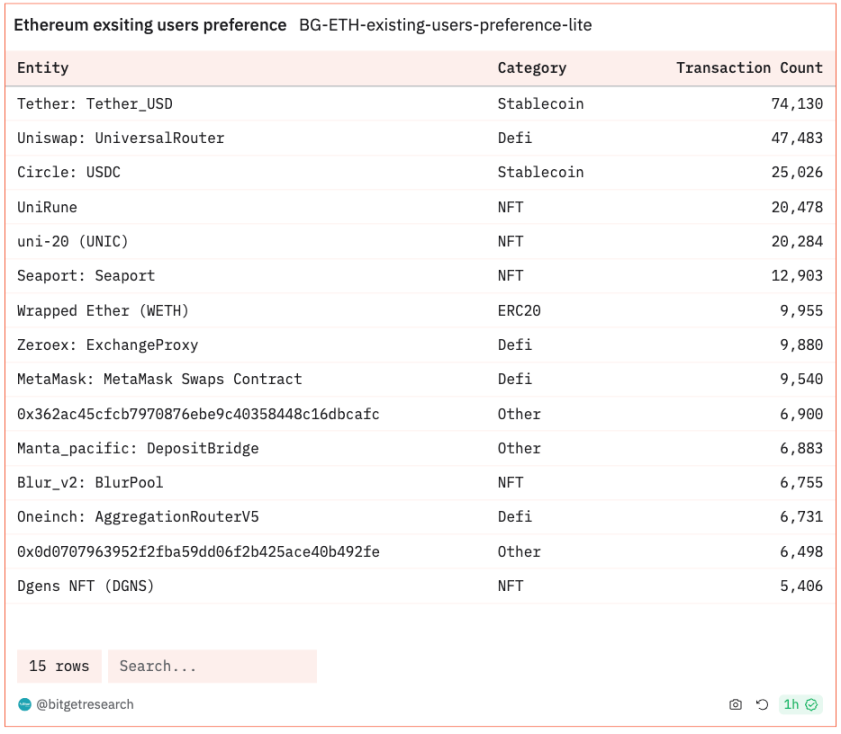Open the @bitgetresearch profile link
Viewport: 841px width, 734px height.
coord(85,705)
